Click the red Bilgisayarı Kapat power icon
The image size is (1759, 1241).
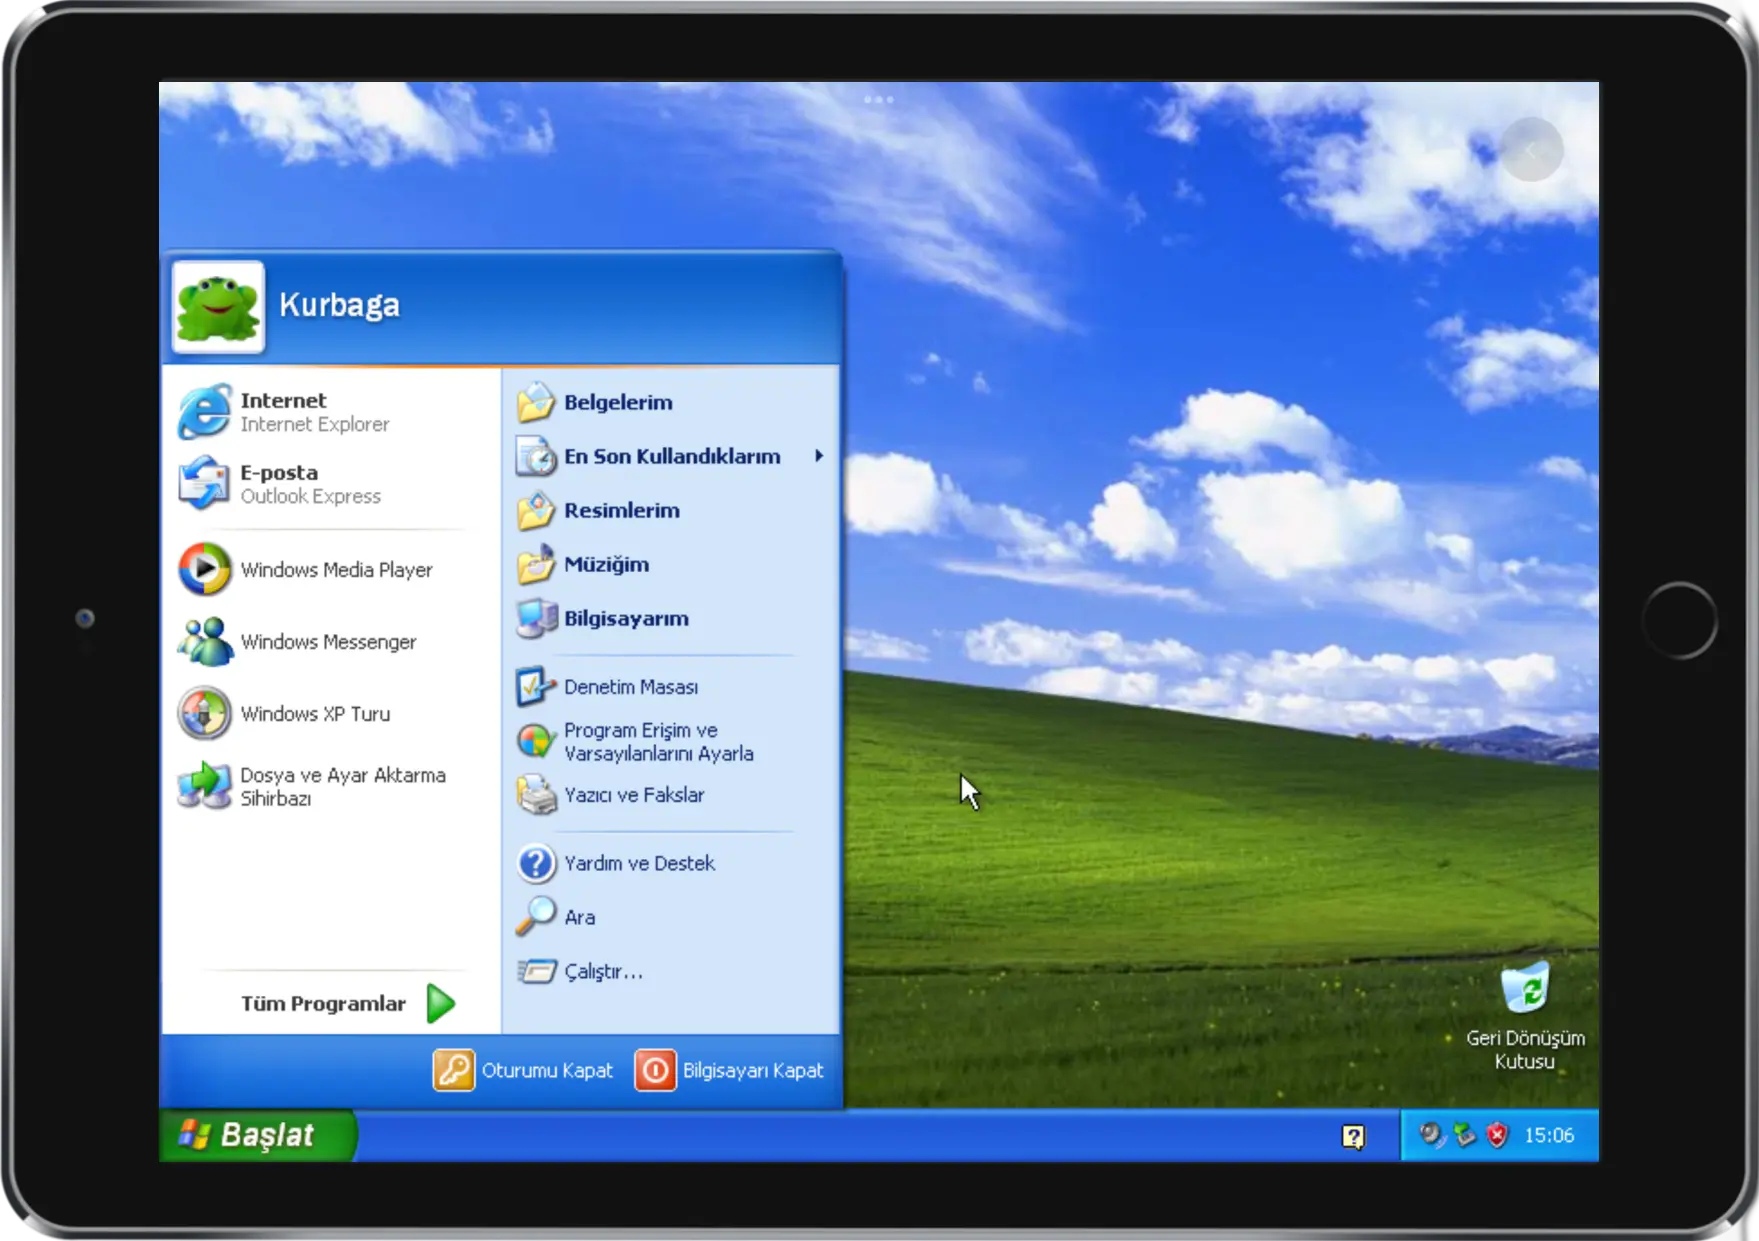655,1070
